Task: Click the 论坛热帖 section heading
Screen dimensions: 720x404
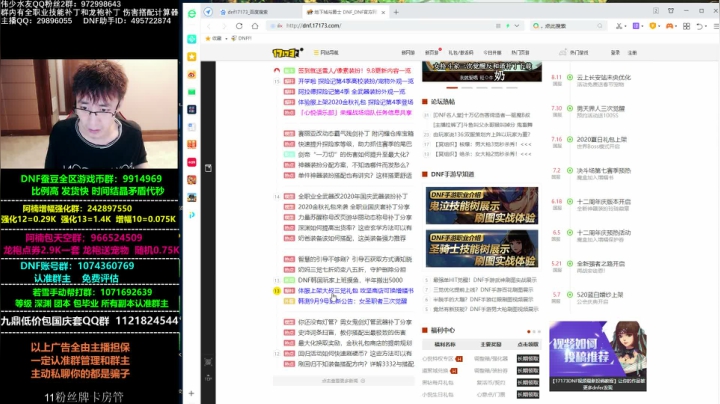Action: 443,102
